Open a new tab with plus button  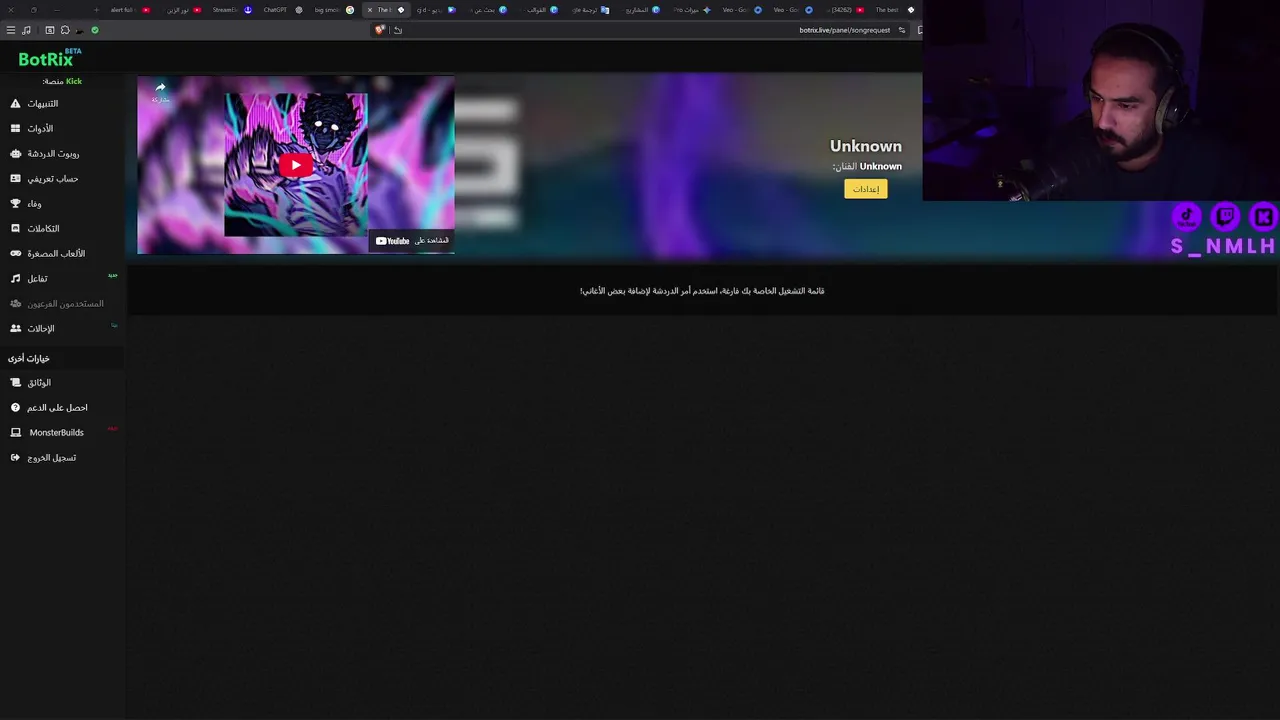(x=96, y=10)
